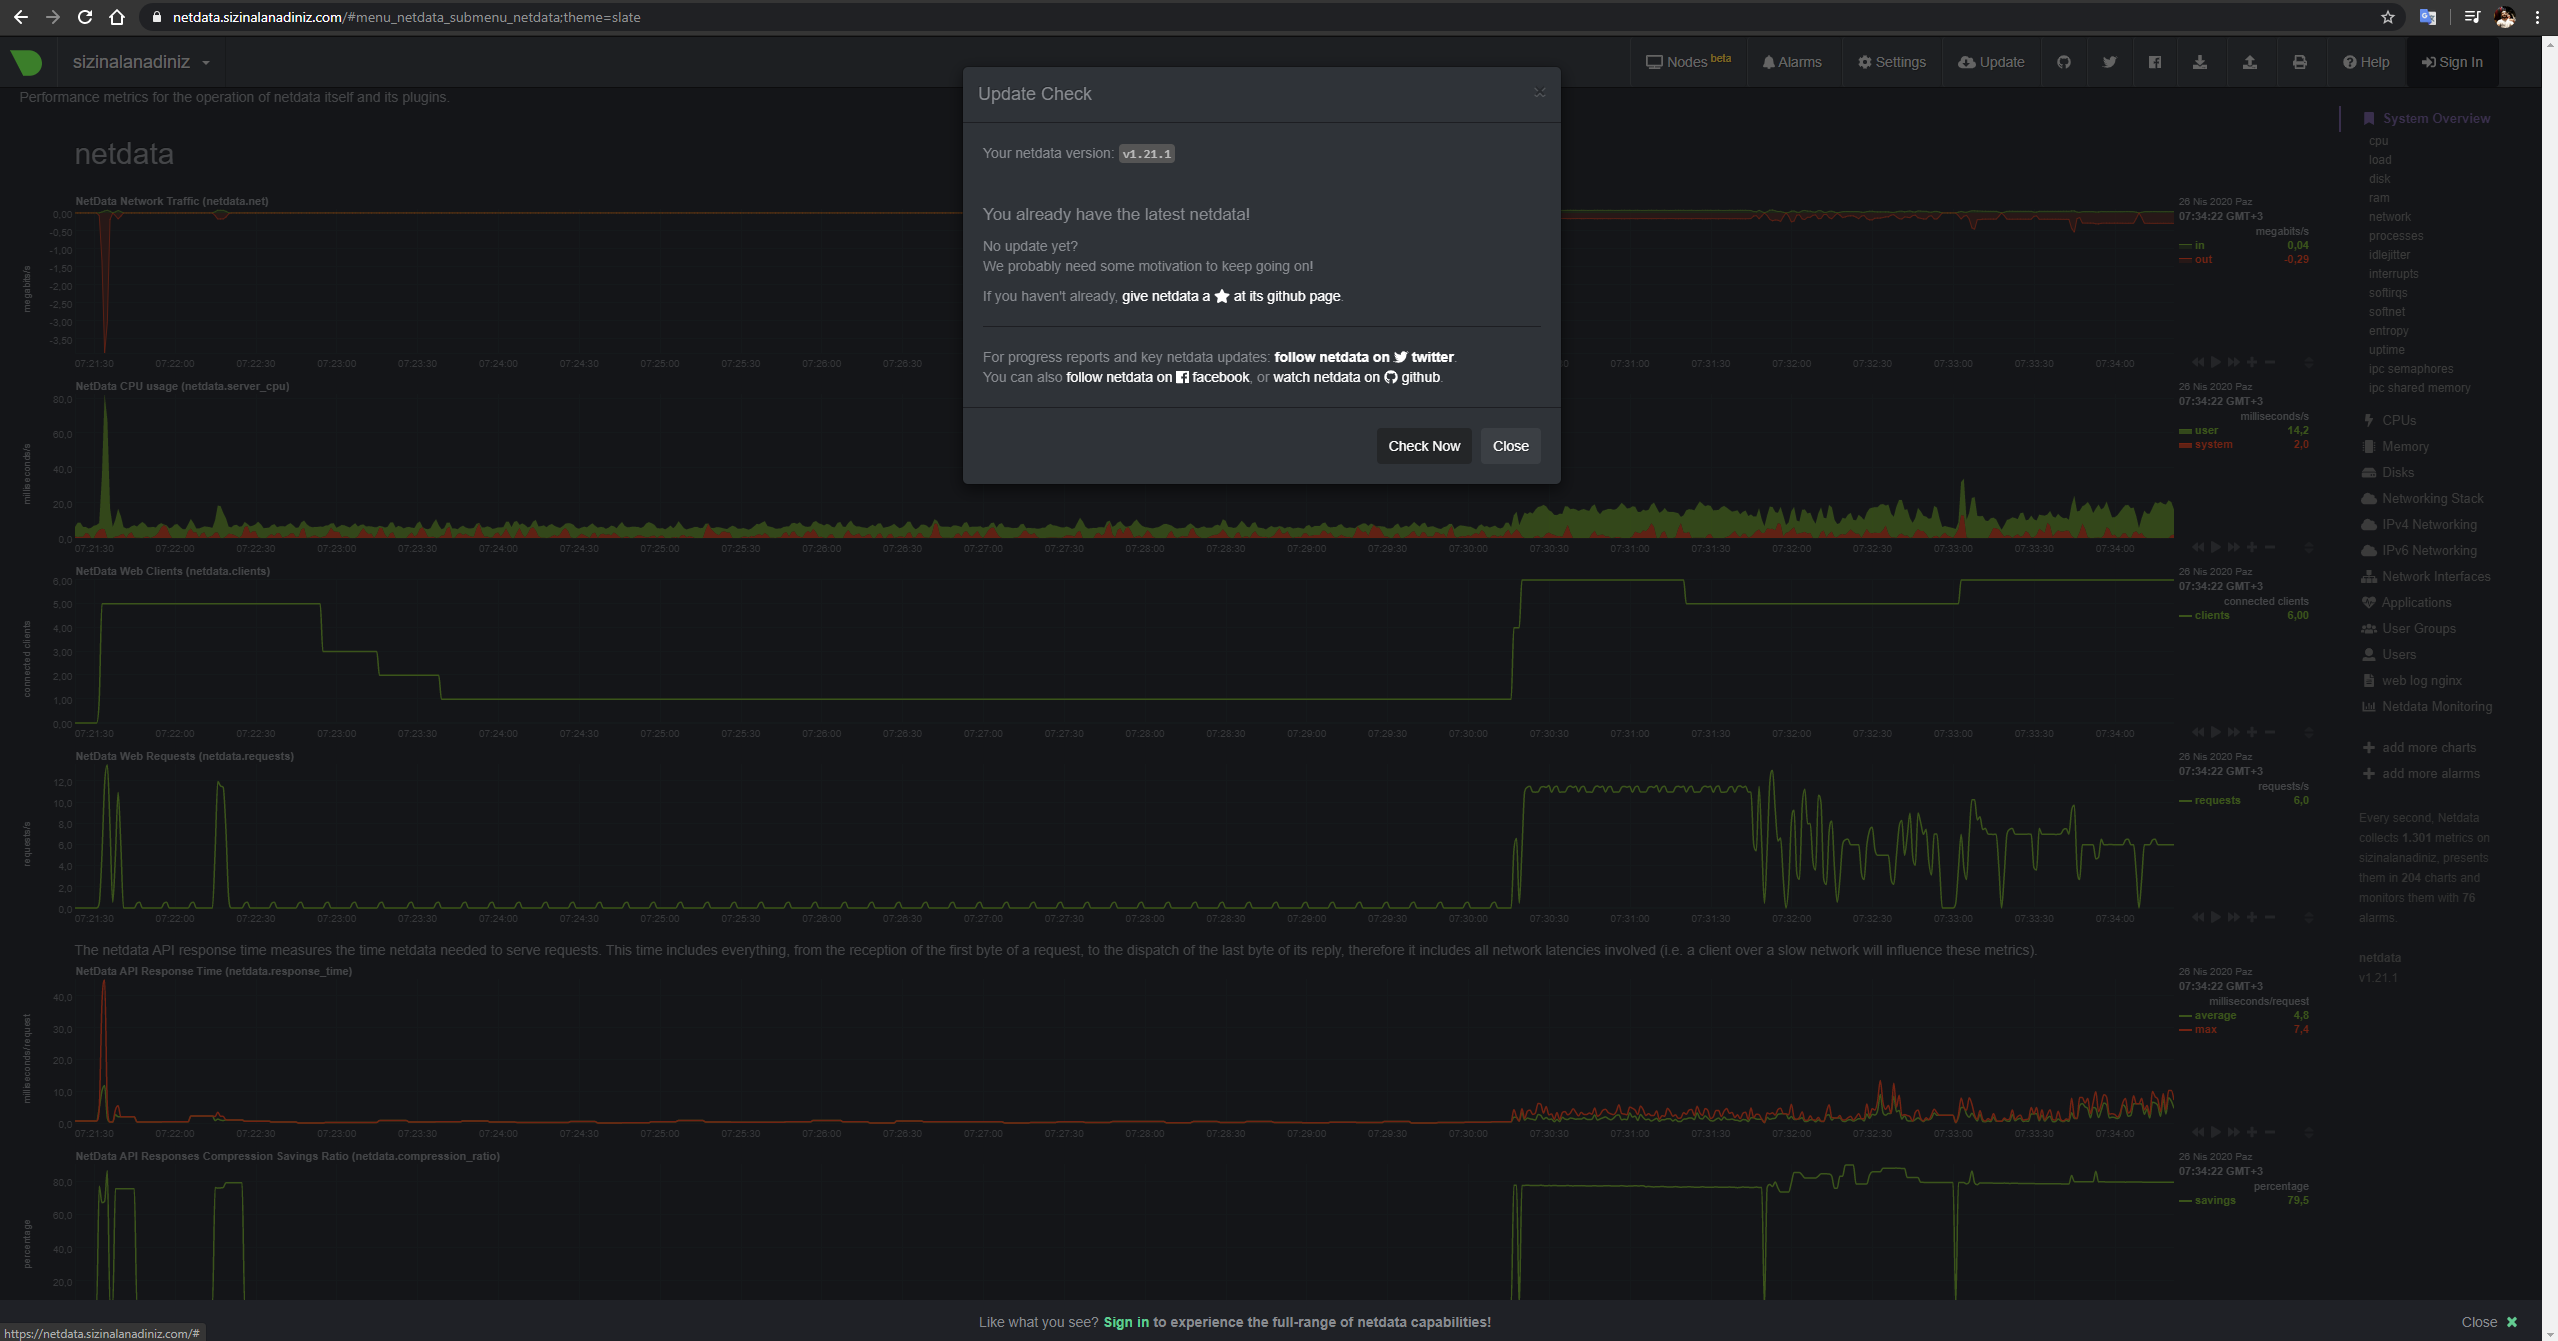Open the media control icon in browser toolbar

[2472, 17]
